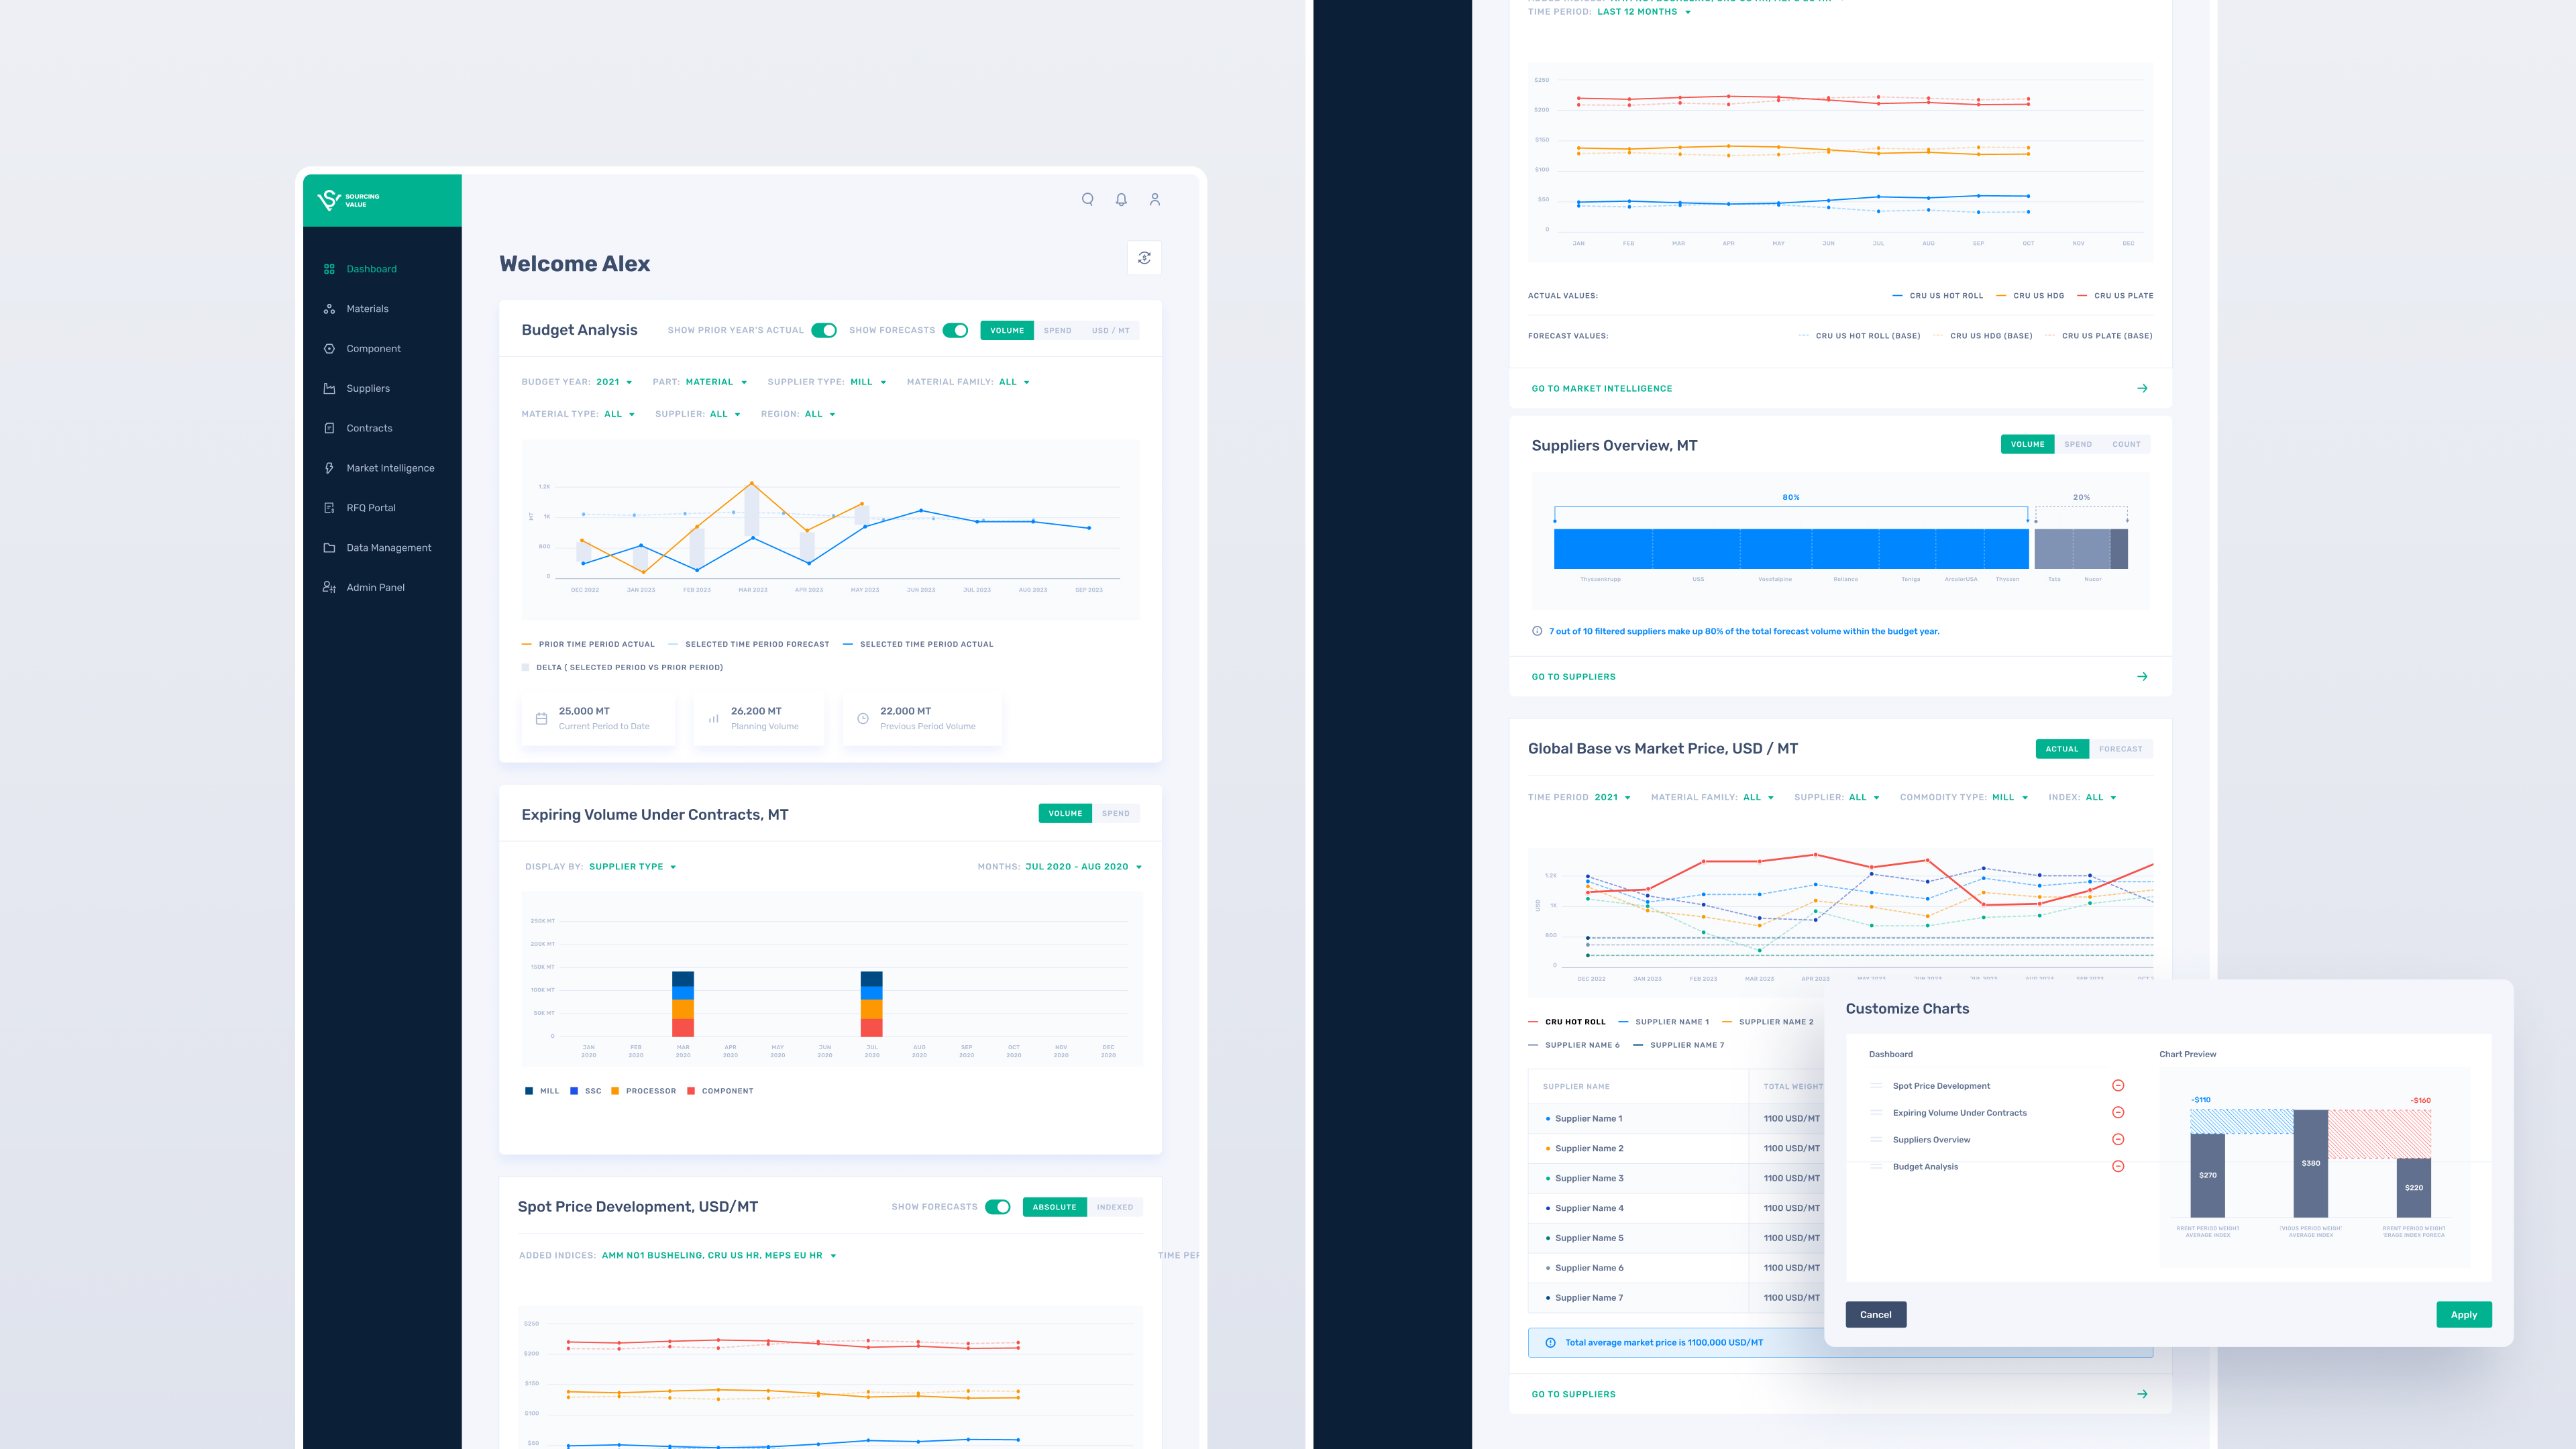Remove Spot Price Development via minus icon
The width and height of the screenshot is (2576, 1449).
point(2117,1085)
